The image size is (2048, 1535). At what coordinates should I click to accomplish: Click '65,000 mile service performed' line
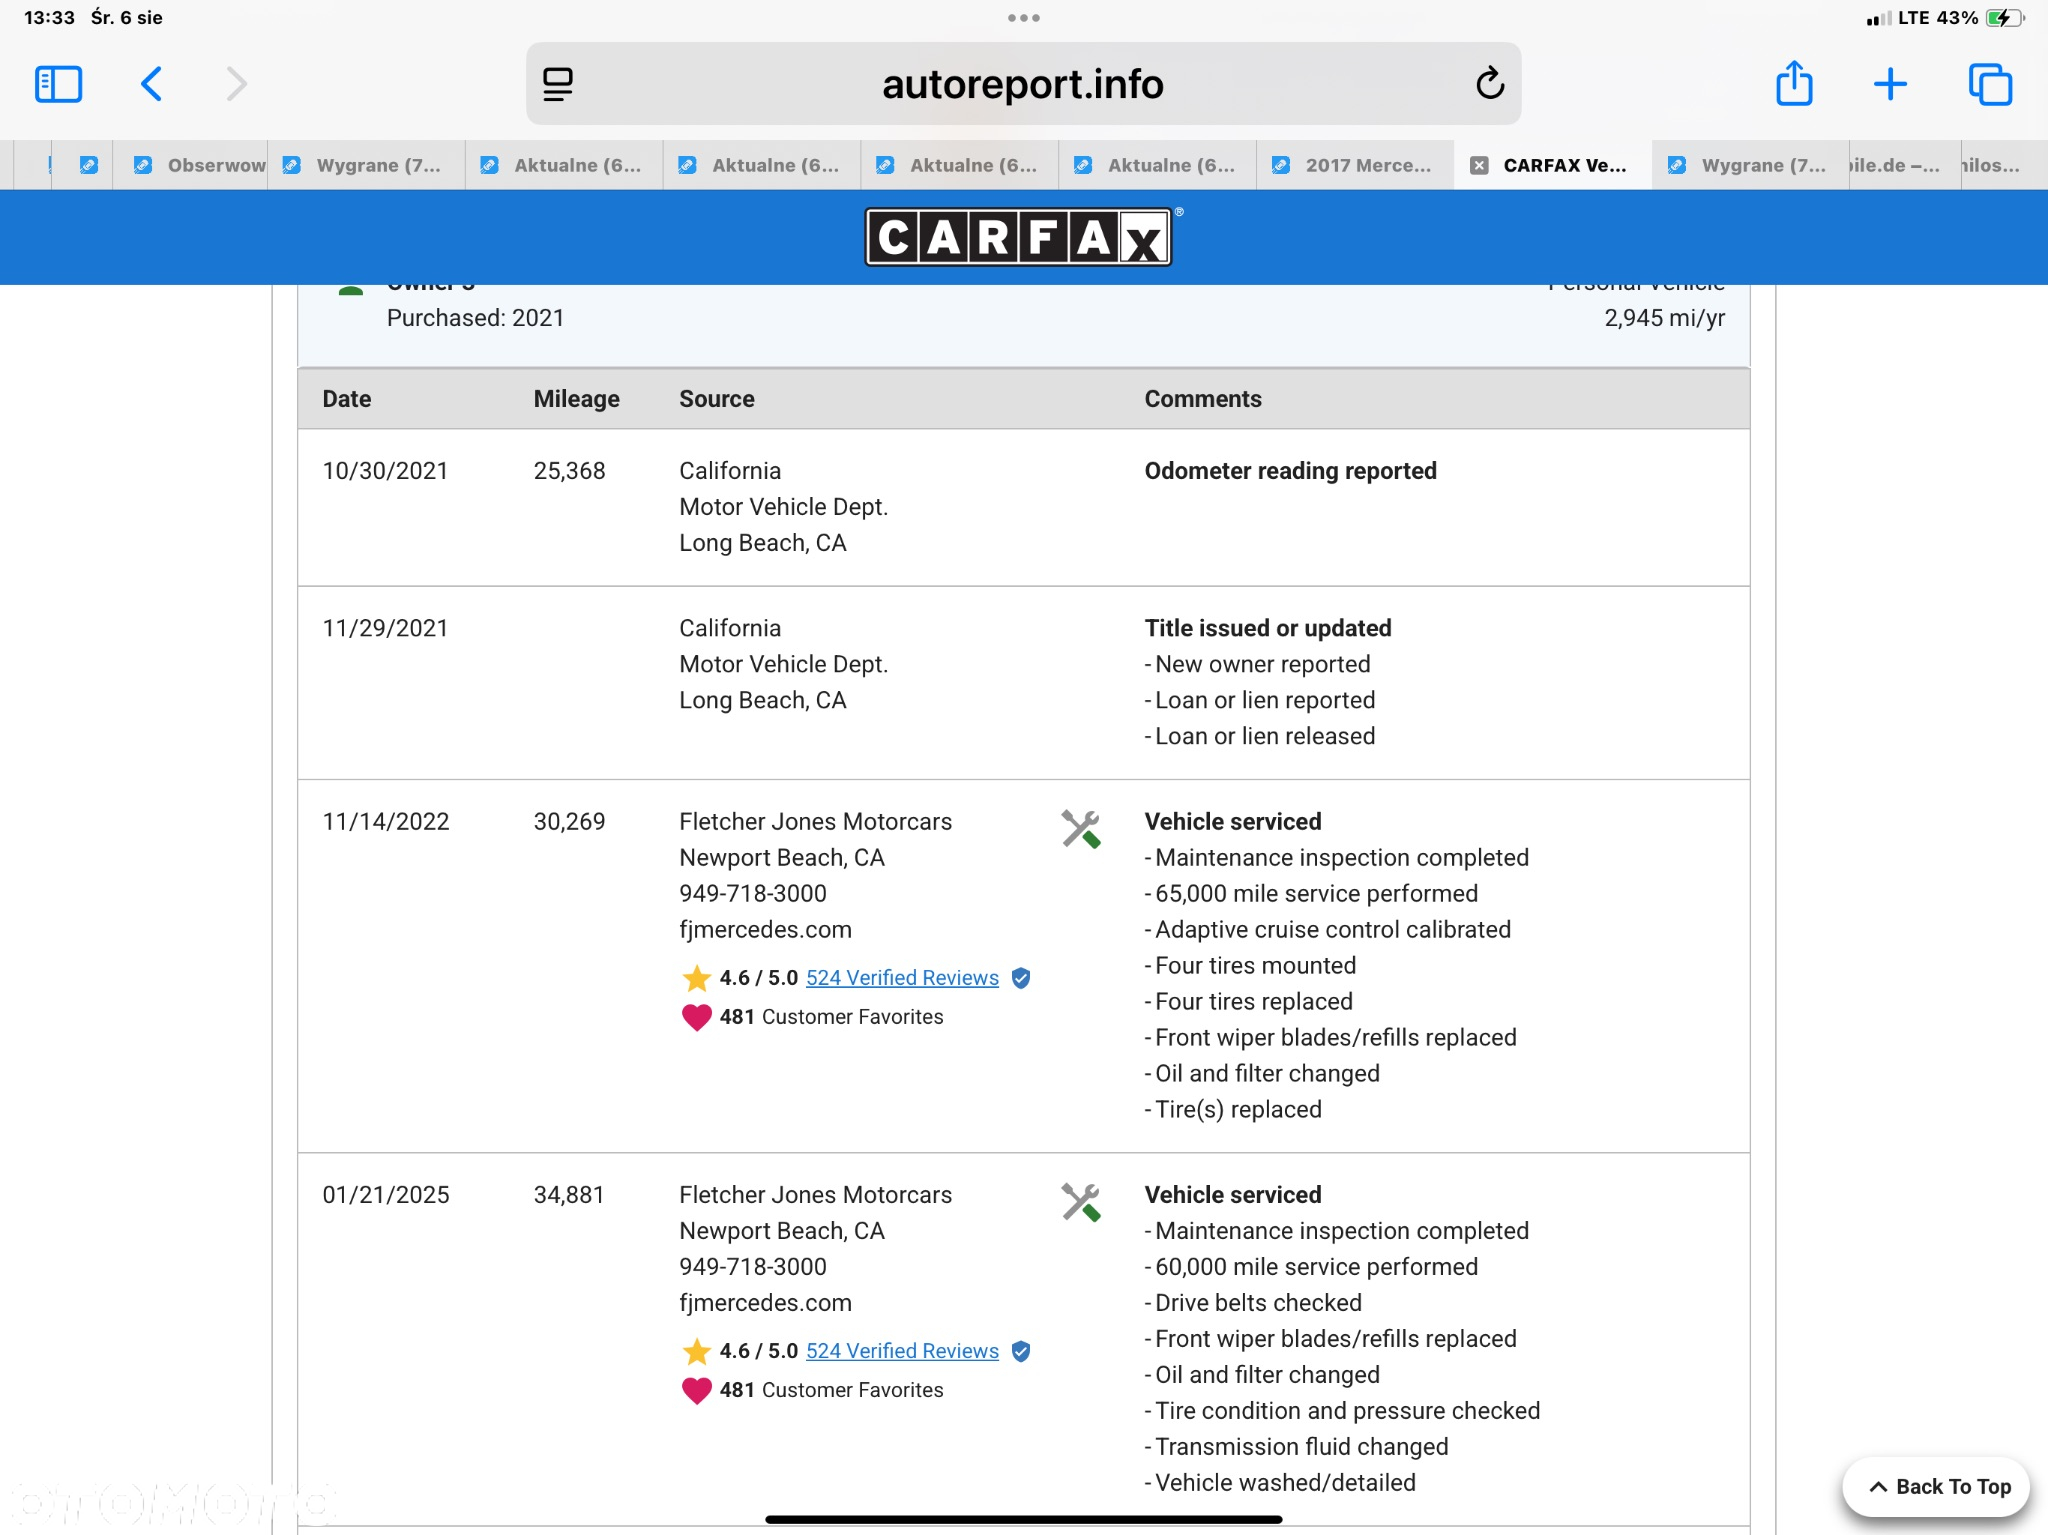1311,894
